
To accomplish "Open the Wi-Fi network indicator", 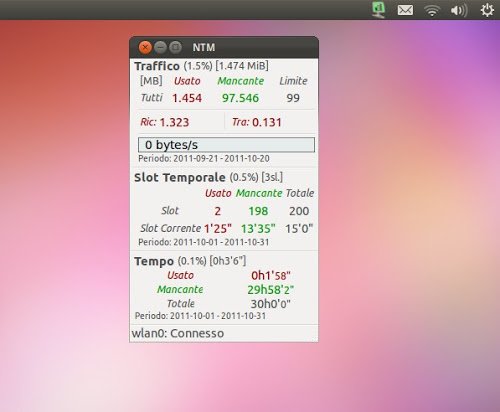I will click(432, 10).
